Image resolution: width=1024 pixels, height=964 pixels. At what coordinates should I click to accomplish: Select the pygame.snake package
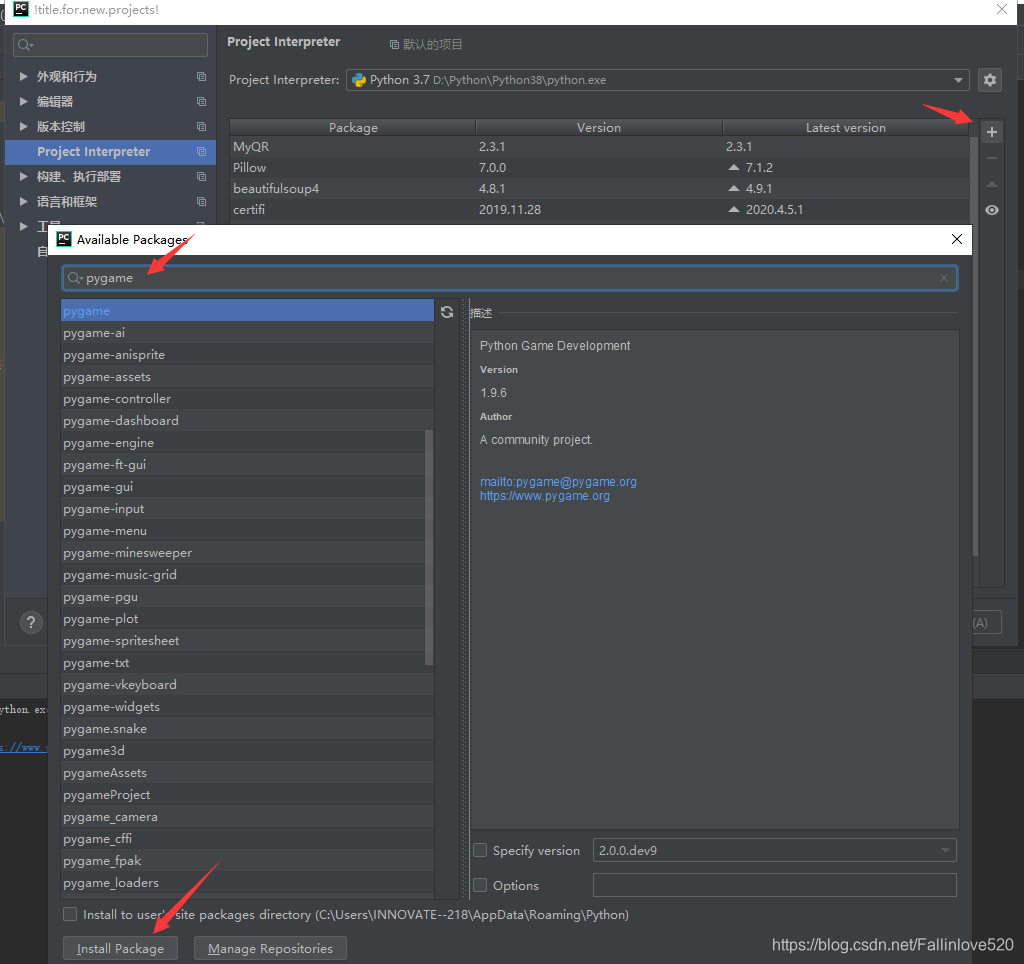[248, 729]
